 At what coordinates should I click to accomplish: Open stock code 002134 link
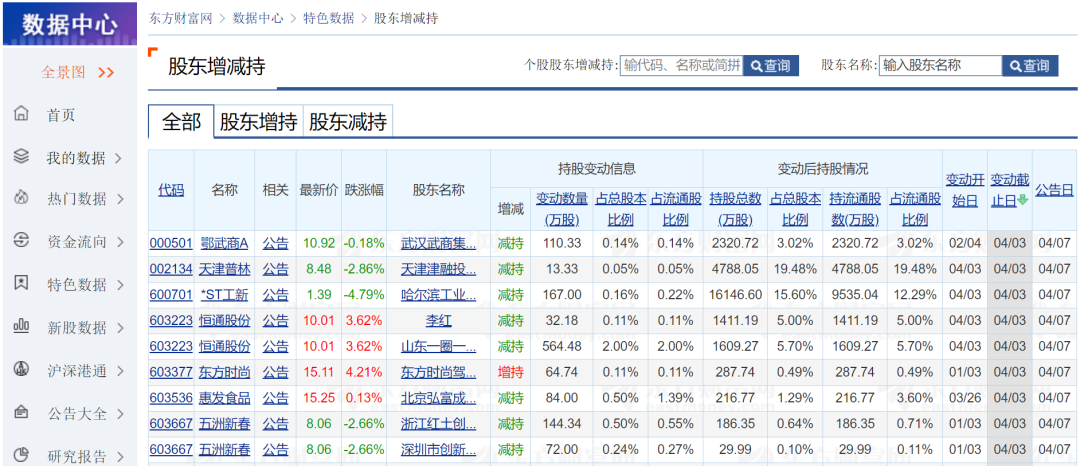pos(171,268)
